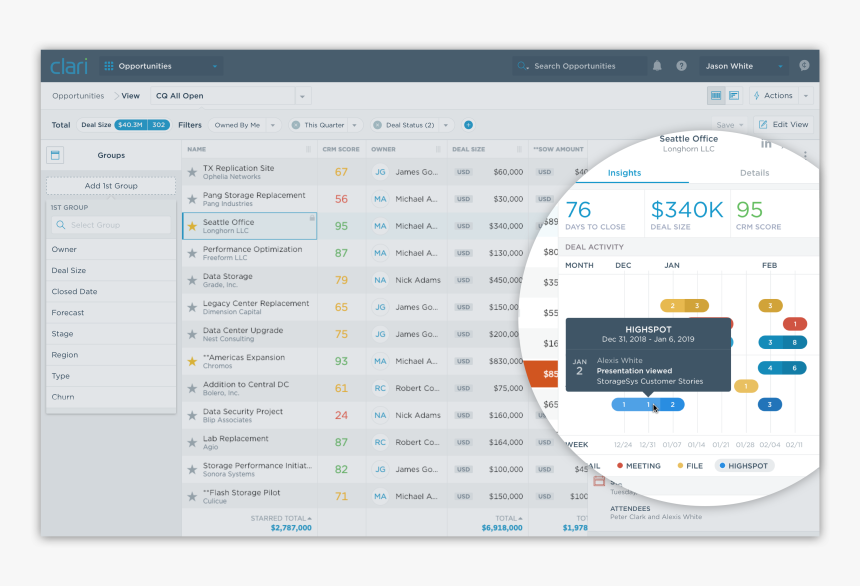Star the Pang Storage Replacement deal
This screenshot has height=586, width=860.
point(192,199)
